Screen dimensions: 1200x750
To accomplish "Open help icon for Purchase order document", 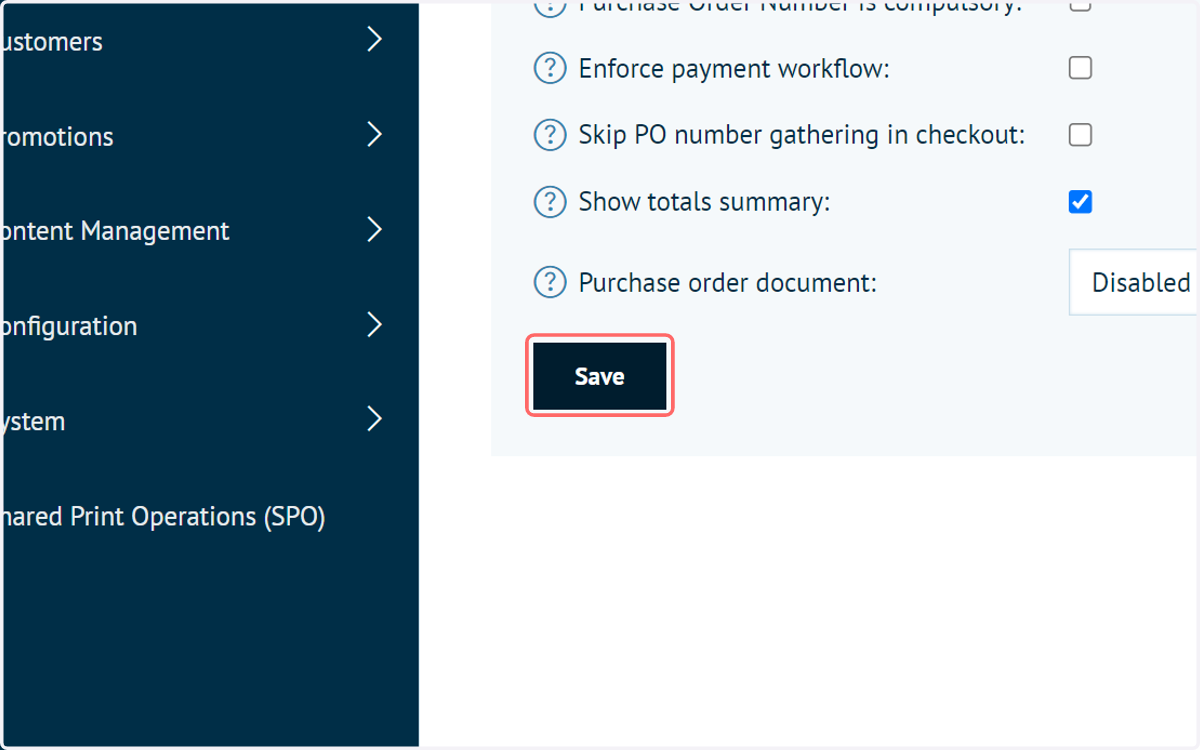I will pyautogui.click(x=549, y=283).
